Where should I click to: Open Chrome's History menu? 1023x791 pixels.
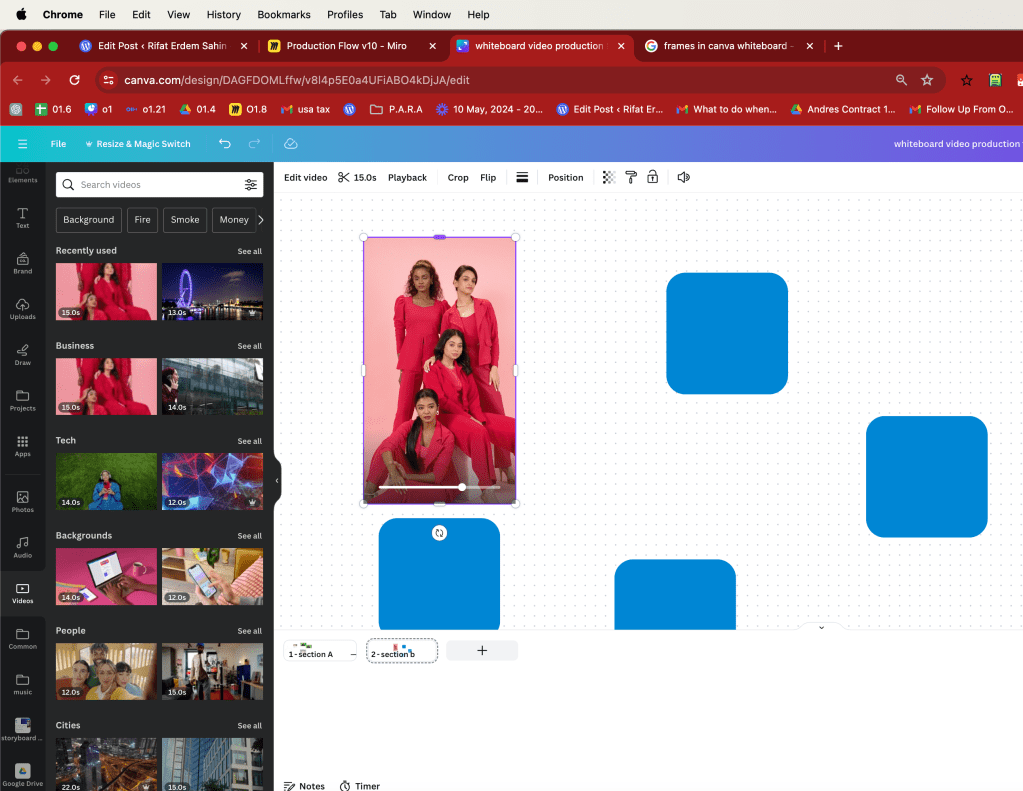point(224,14)
